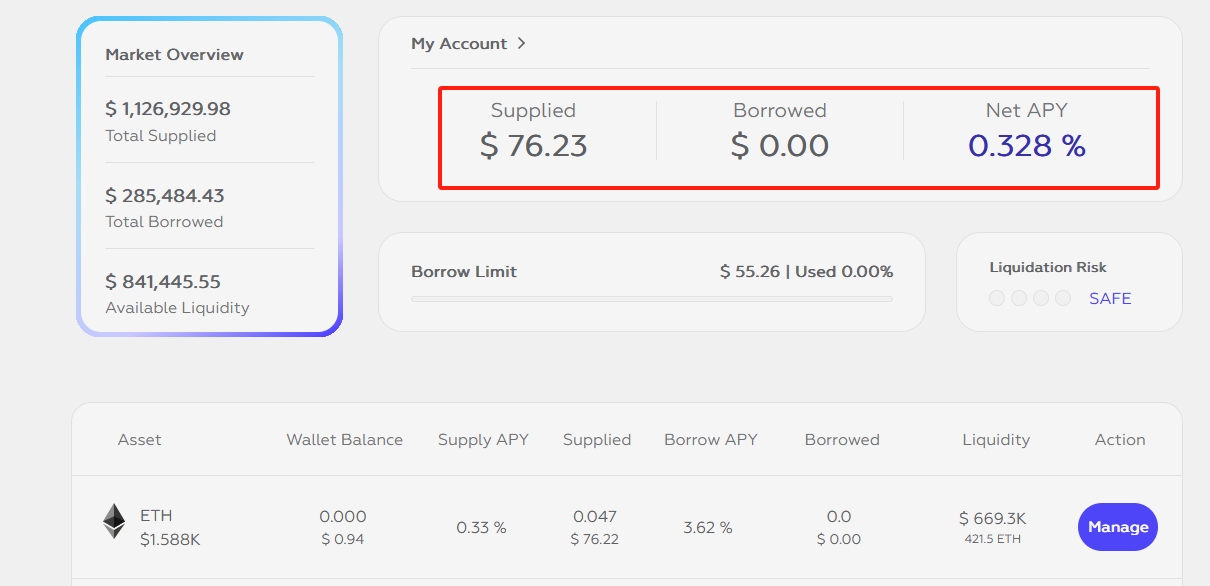Select Total Borrowed figure in Market Overview

[x=165, y=195]
